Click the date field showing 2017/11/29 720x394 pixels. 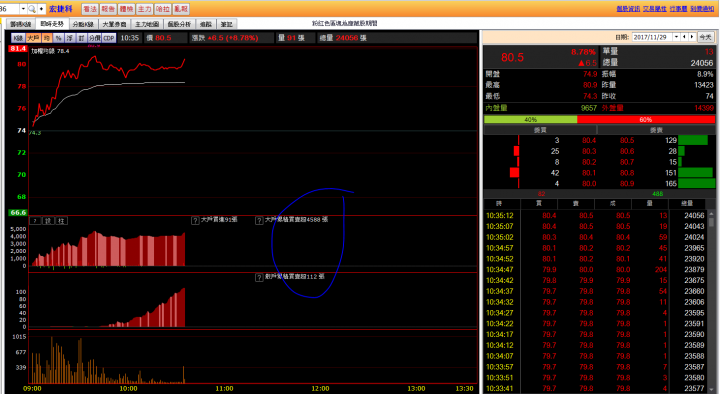coord(652,37)
